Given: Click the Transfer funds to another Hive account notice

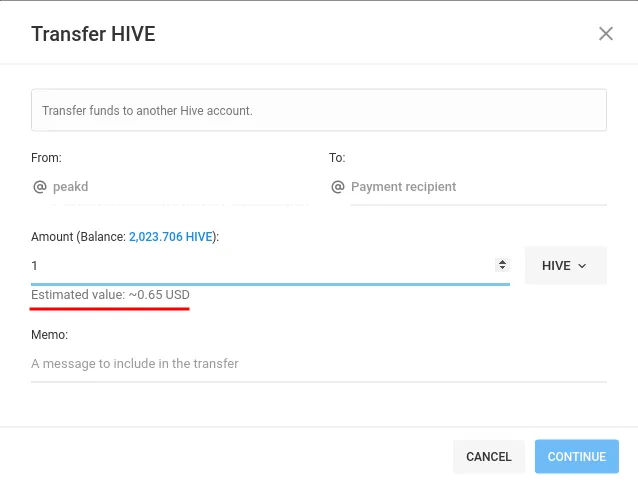Looking at the screenshot, I should click(319, 110).
